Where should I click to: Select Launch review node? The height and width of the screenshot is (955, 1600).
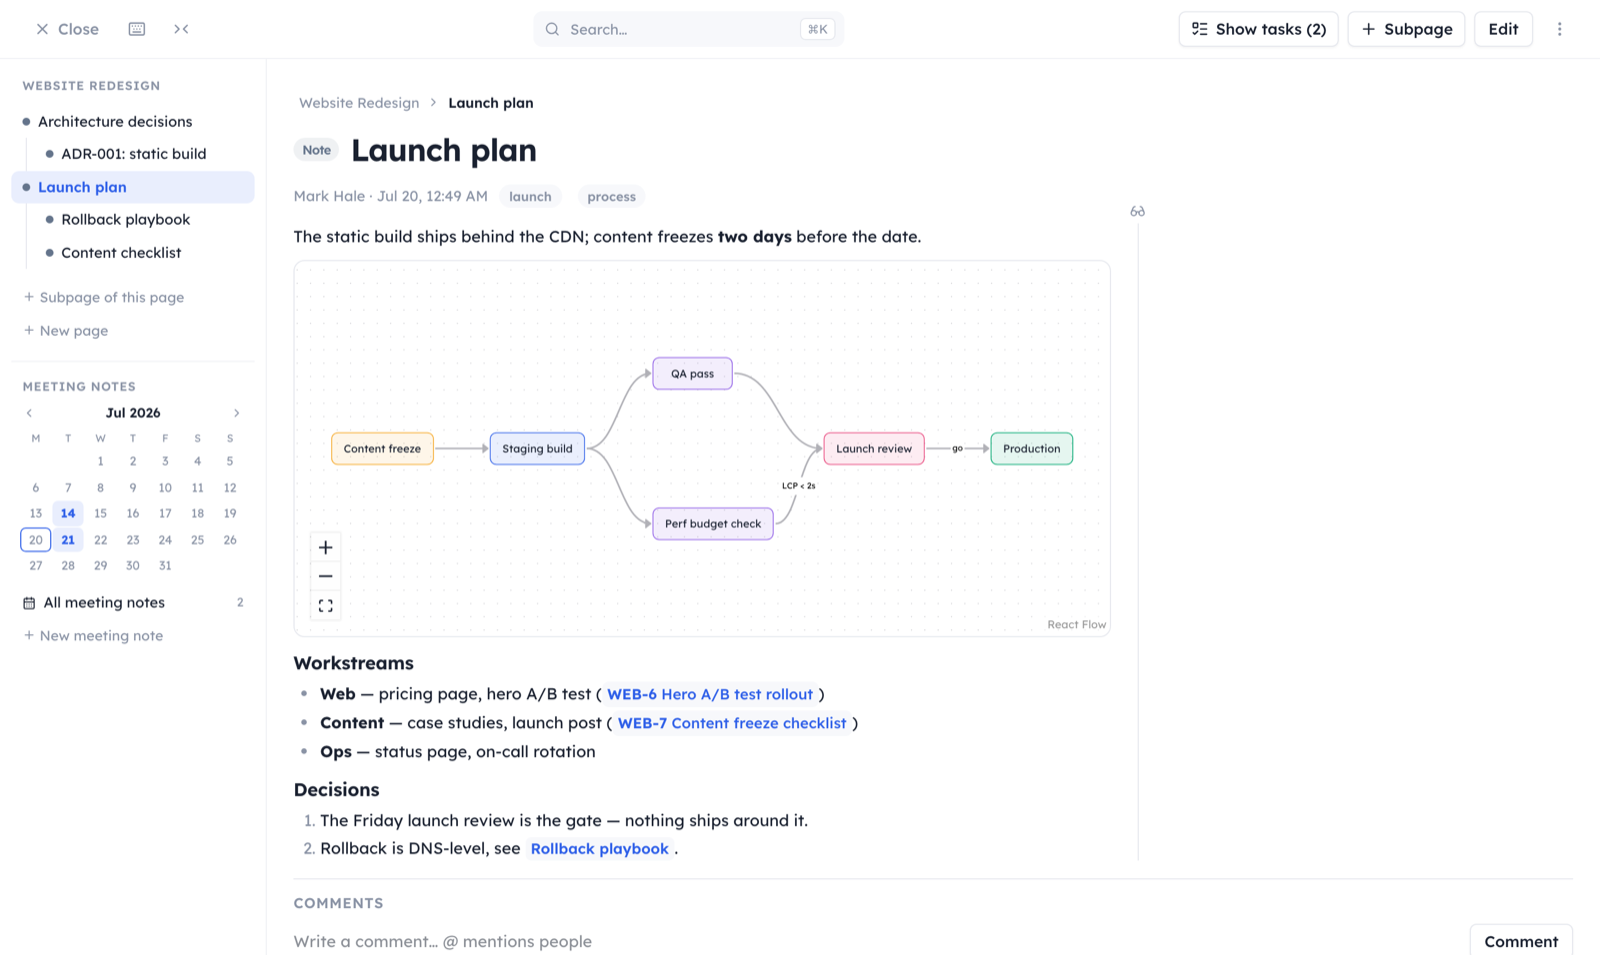coord(874,449)
